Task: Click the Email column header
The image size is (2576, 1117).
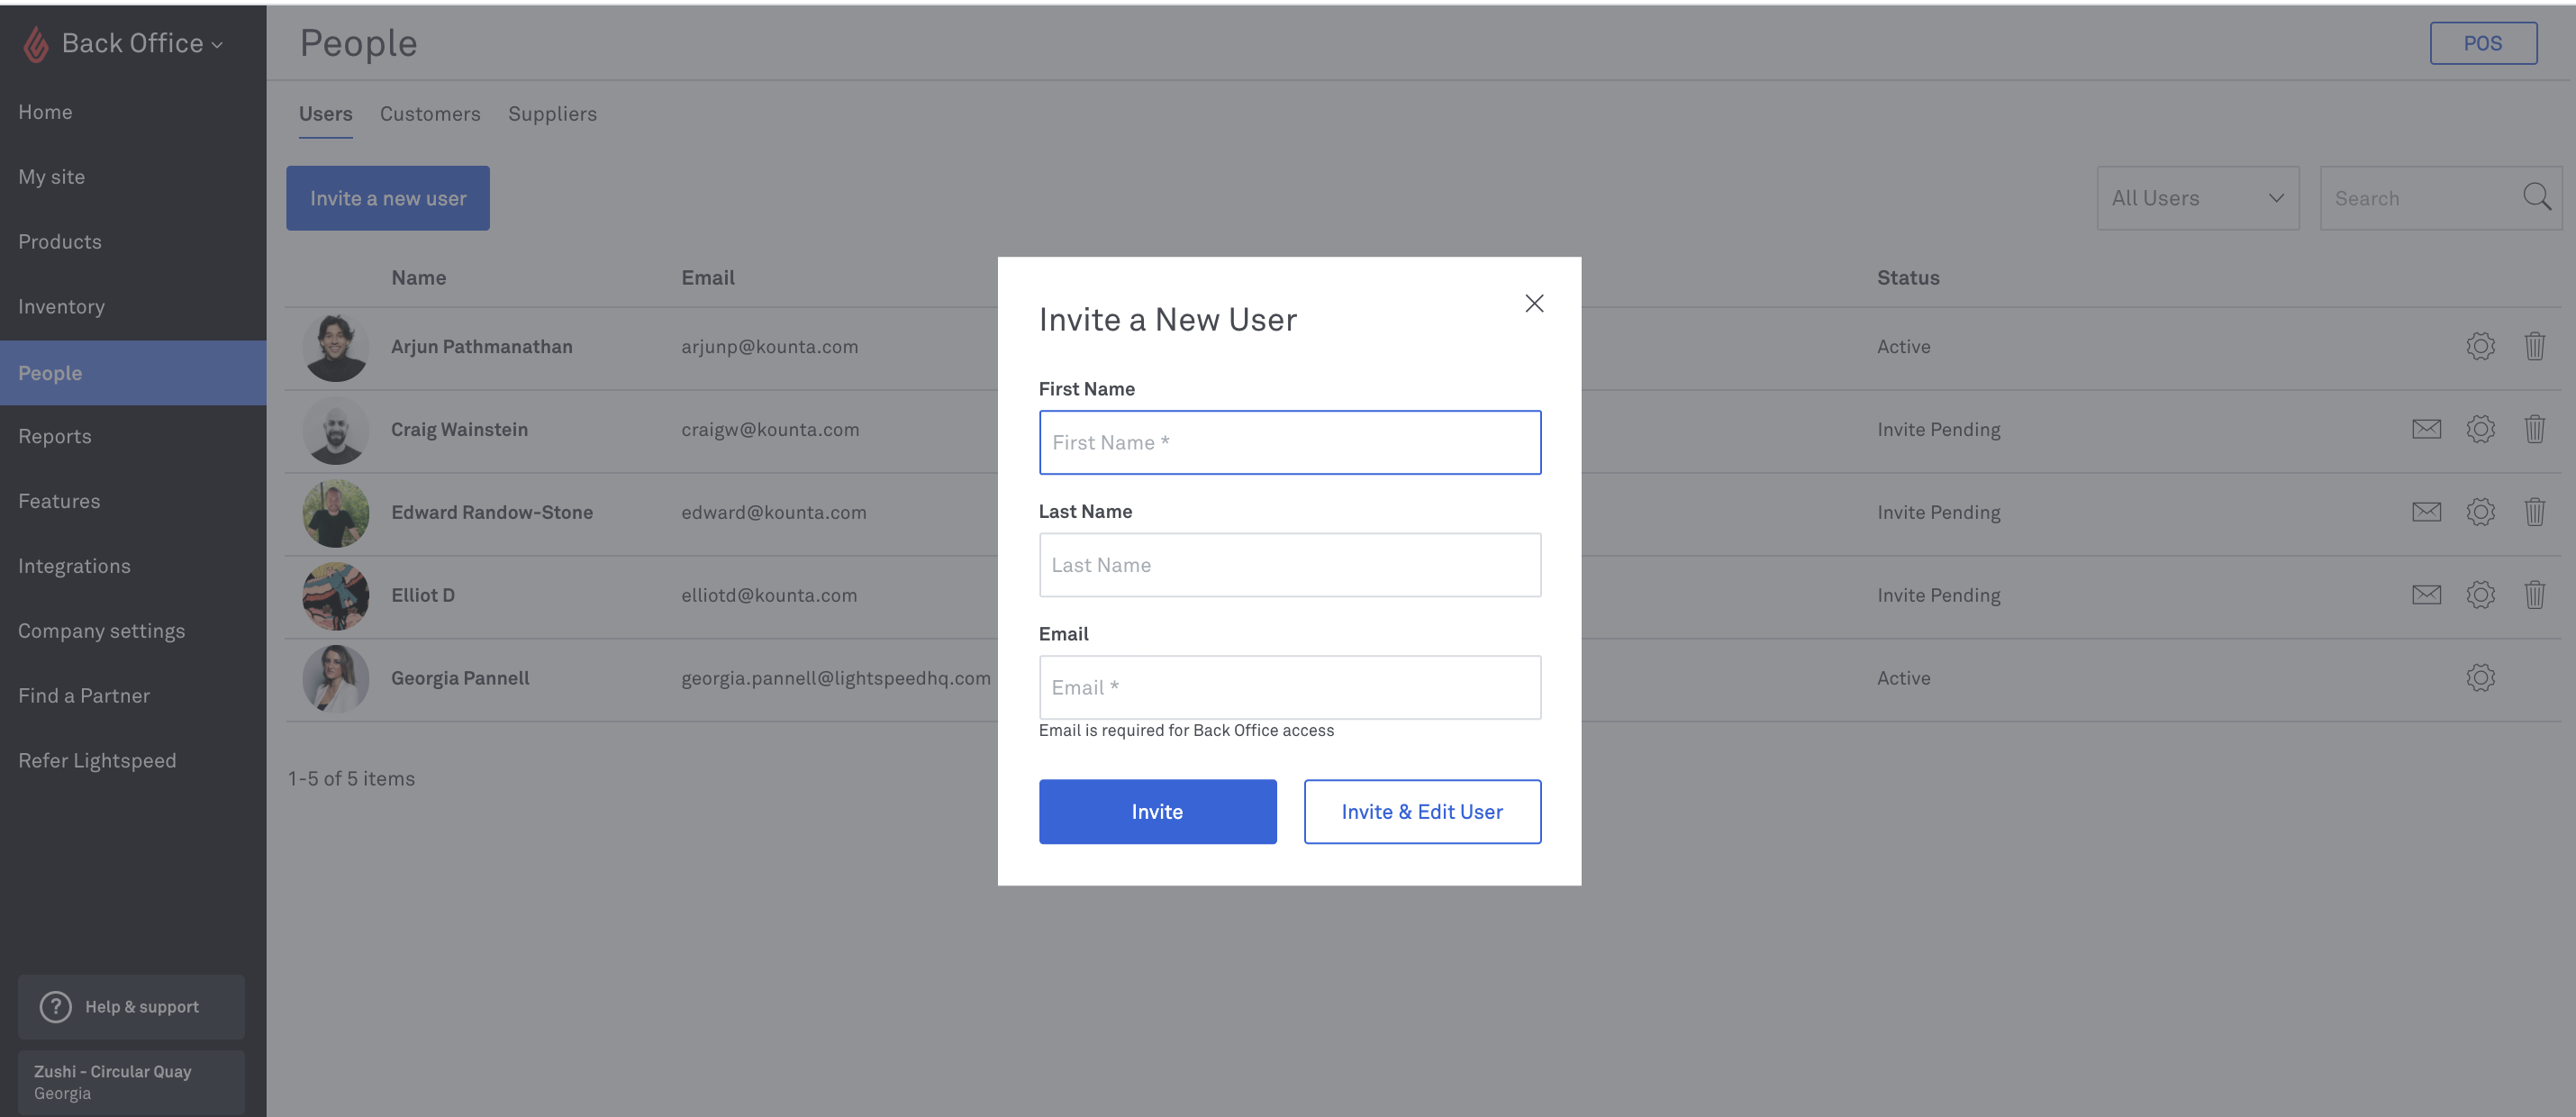Action: (708, 279)
